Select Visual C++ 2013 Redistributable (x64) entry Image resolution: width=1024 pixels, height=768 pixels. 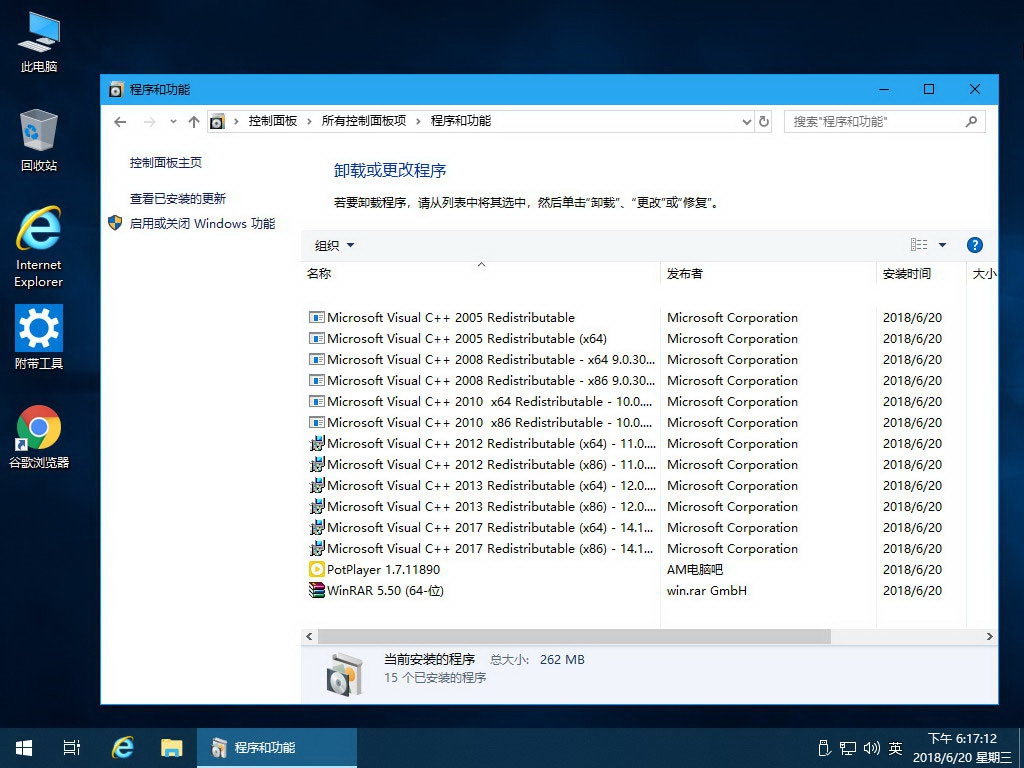(481, 485)
